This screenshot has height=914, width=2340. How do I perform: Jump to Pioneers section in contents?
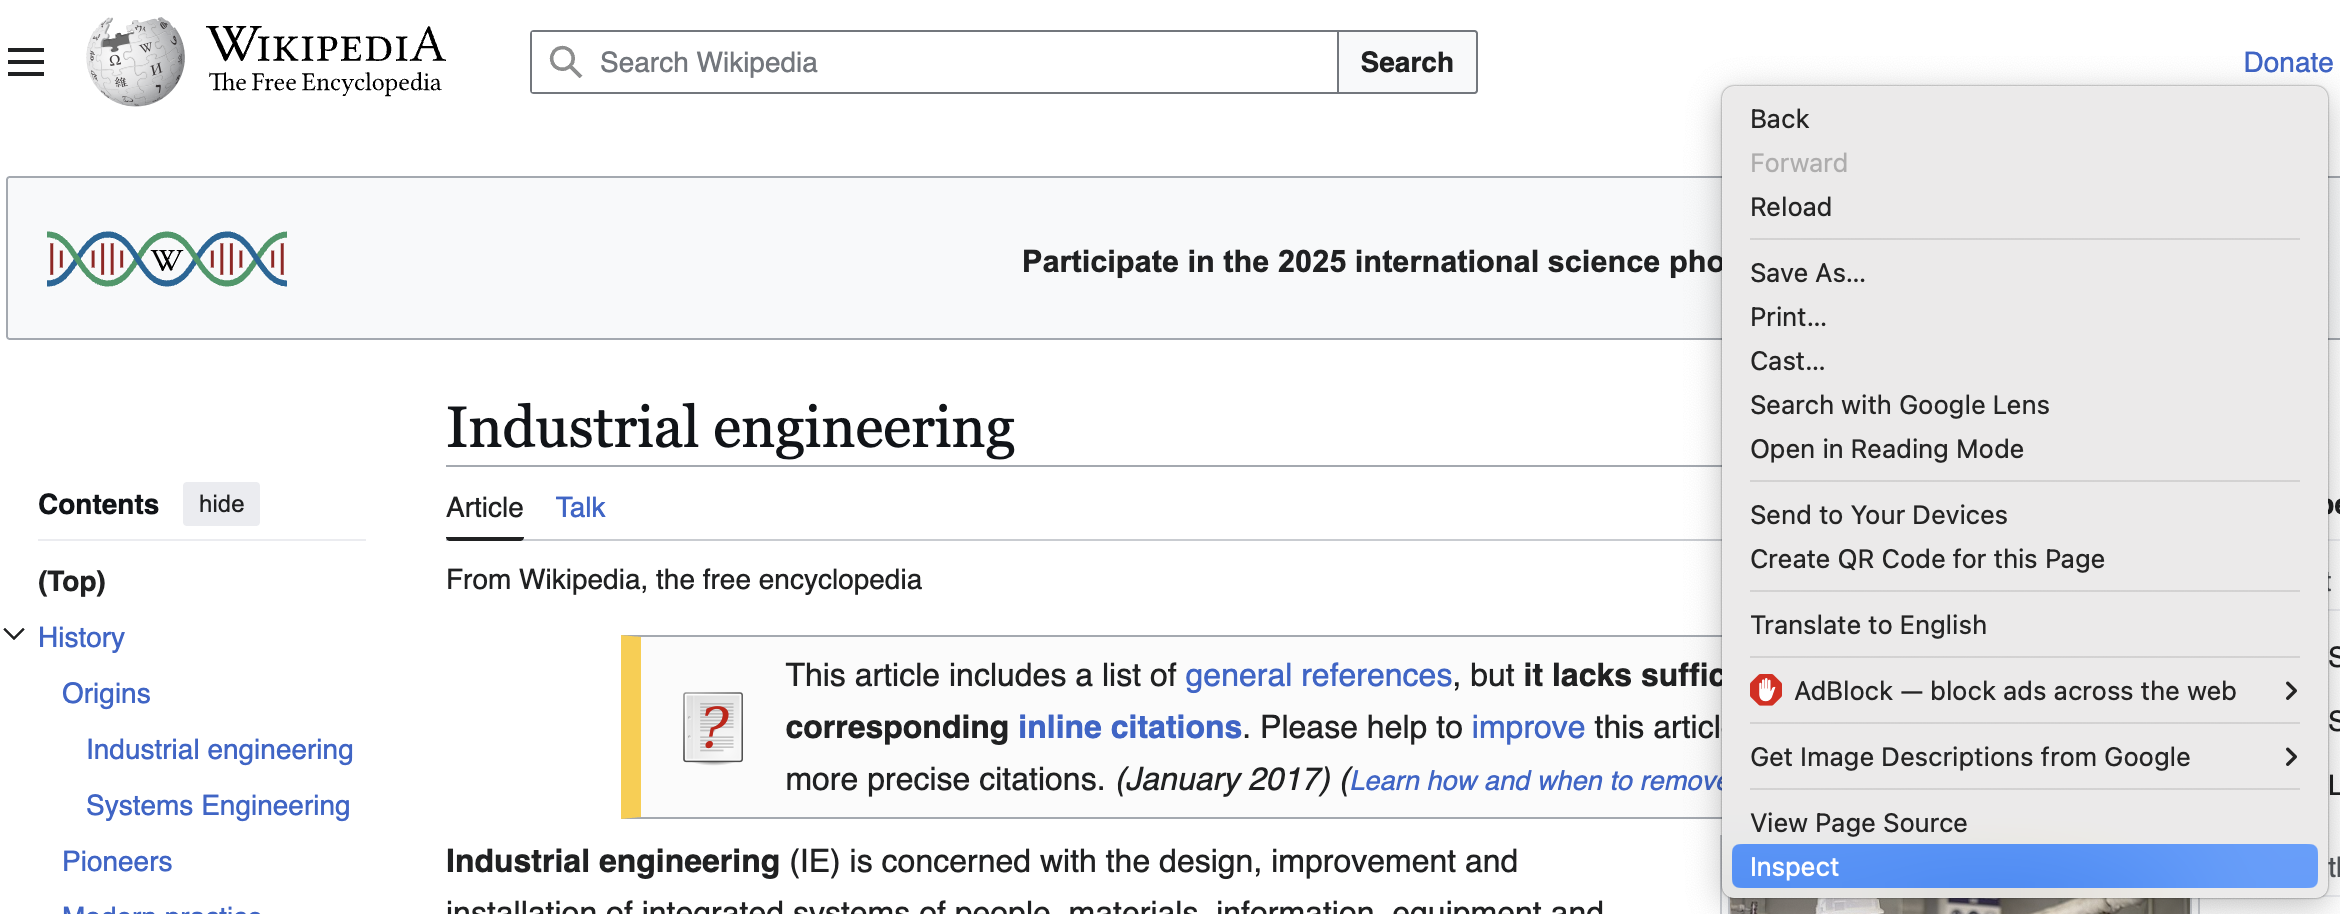click(x=117, y=861)
